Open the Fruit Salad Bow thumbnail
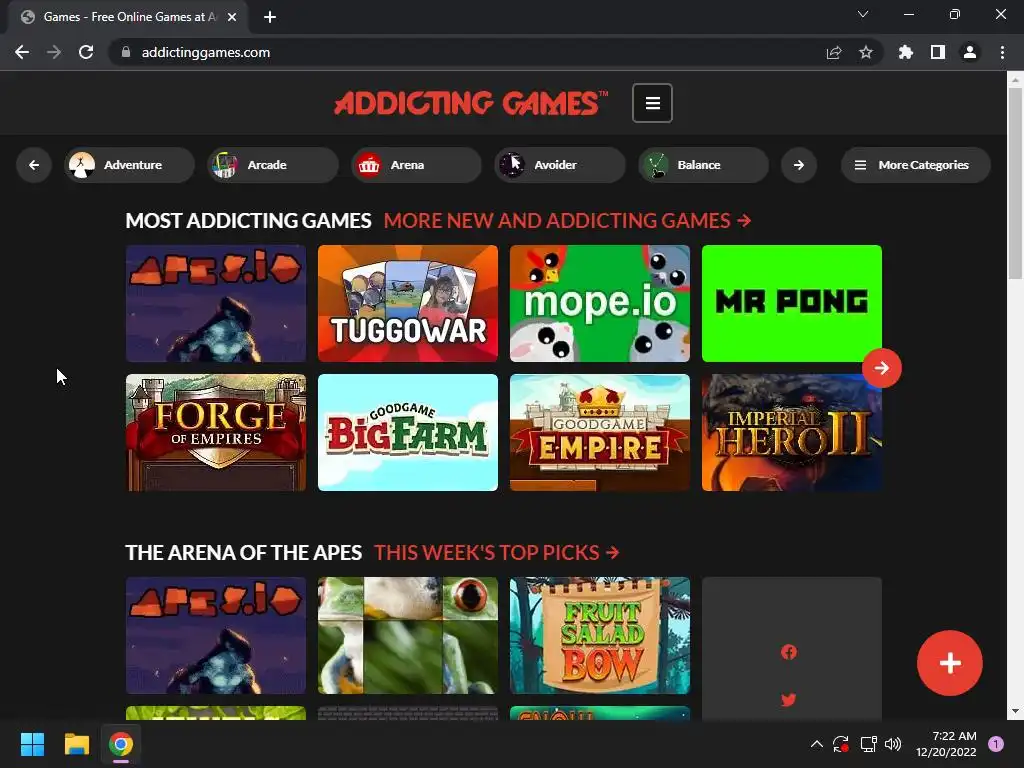The height and width of the screenshot is (768, 1024). pyautogui.click(x=600, y=635)
